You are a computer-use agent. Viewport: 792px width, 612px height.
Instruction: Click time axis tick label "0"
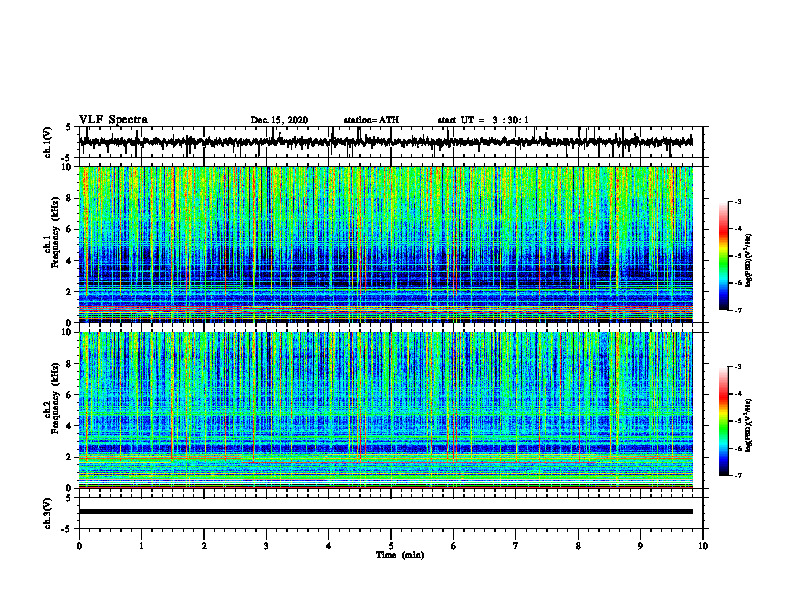[x=79, y=546]
